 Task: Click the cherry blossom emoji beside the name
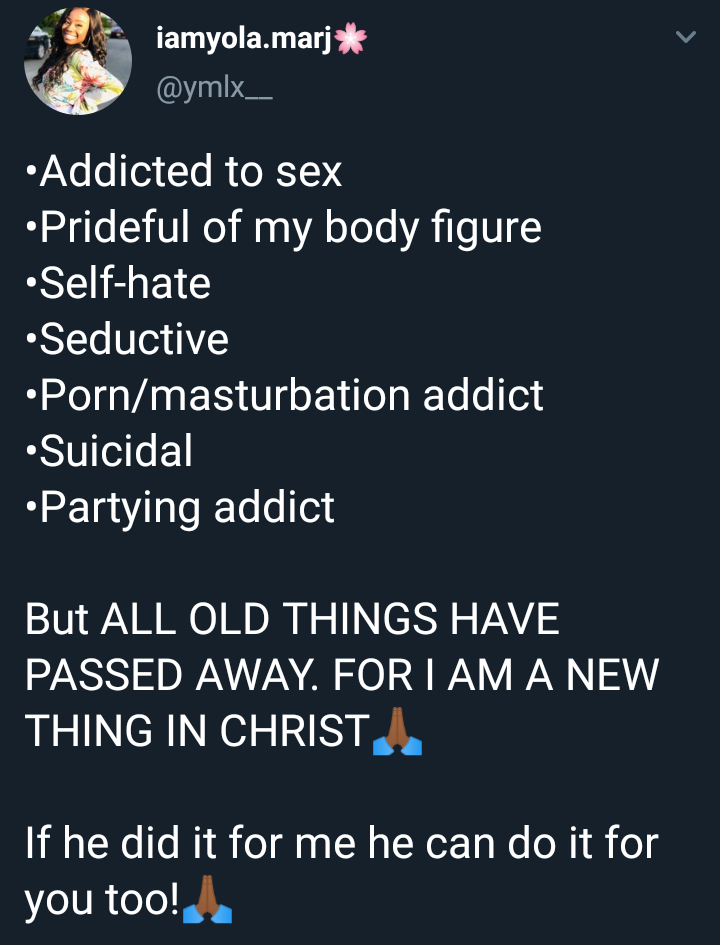(351, 39)
